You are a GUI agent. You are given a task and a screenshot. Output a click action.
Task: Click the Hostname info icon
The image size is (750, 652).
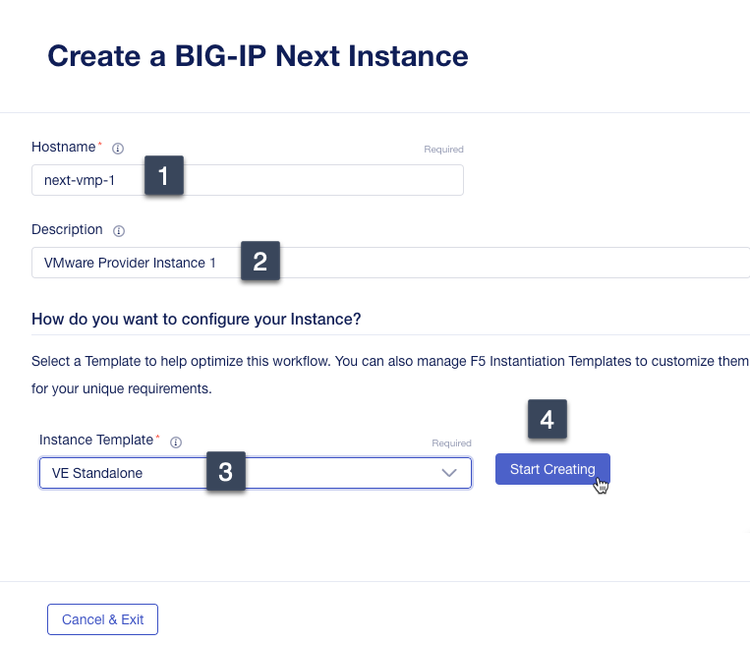(118, 149)
